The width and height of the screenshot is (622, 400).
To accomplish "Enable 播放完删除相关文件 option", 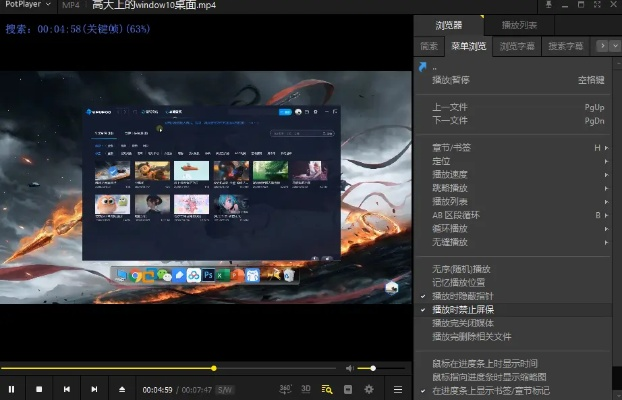I will (513, 337).
